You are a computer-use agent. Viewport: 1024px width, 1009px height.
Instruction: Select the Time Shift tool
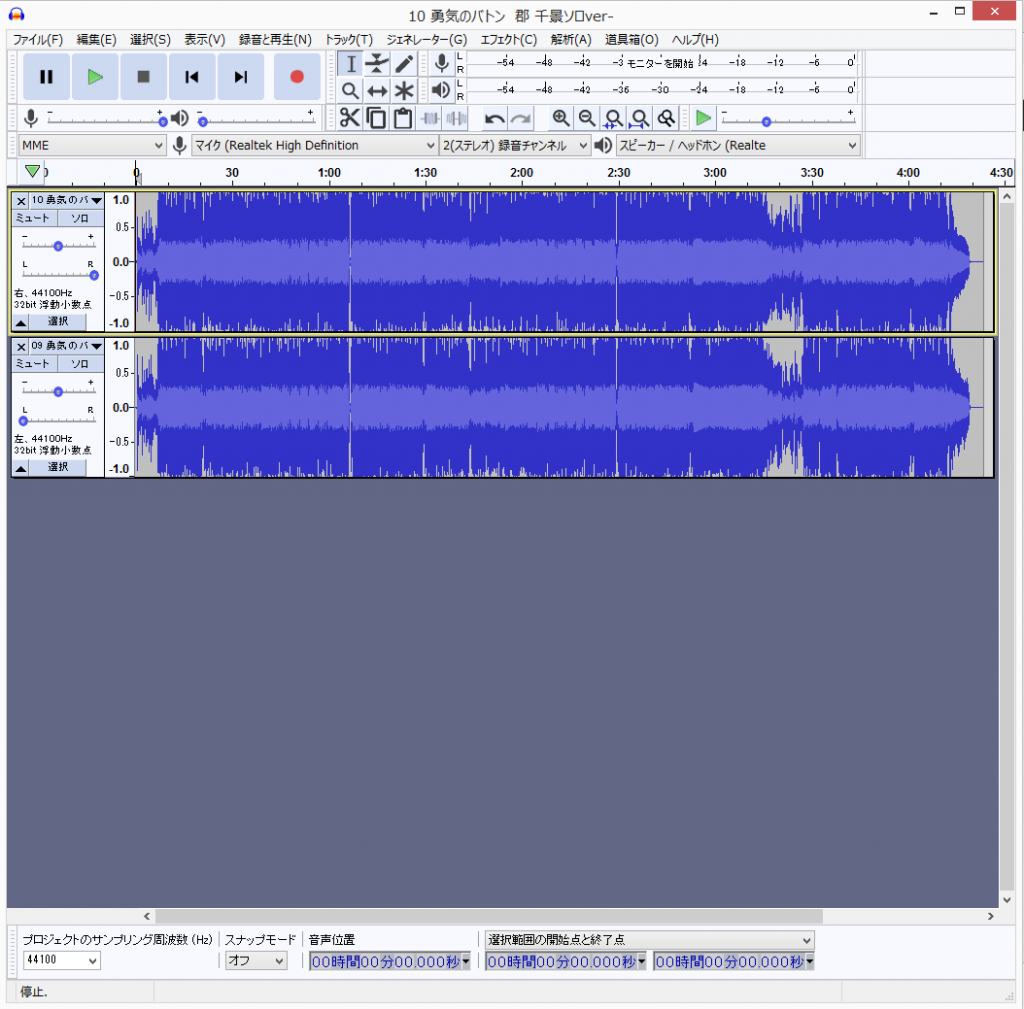pos(377,91)
